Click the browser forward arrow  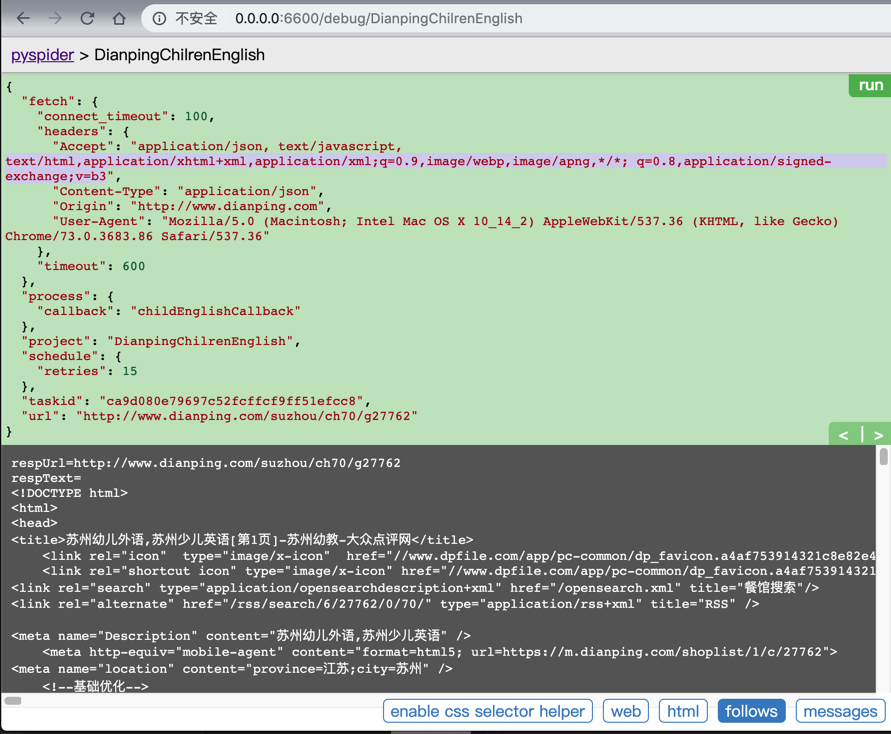pos(55,18)
